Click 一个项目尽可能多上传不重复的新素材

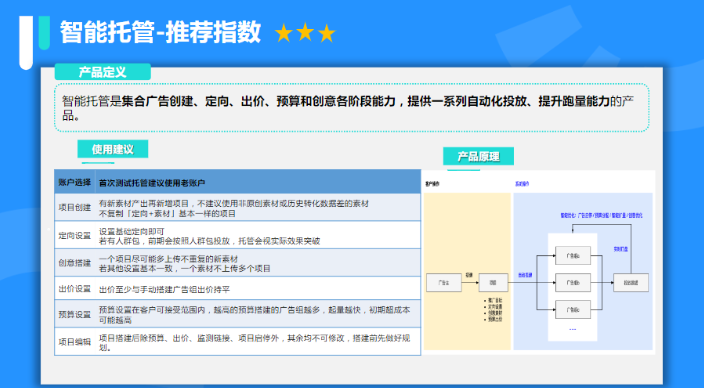(x=168, y=259)
